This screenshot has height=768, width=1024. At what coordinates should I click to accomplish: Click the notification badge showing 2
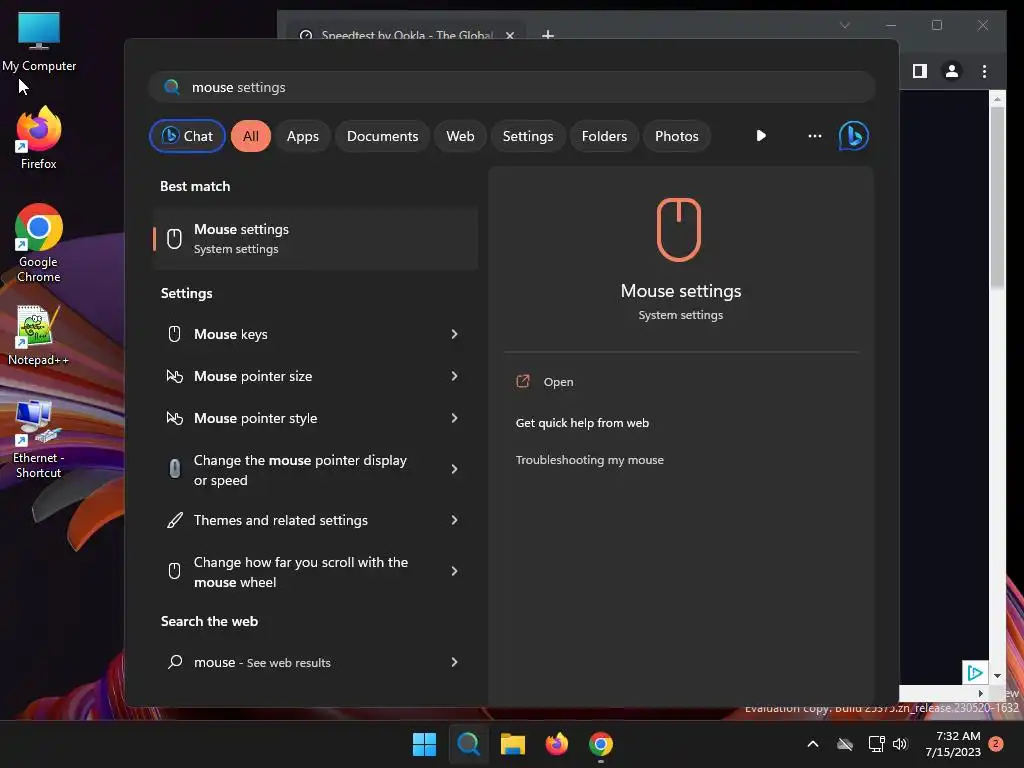click(995, 744)
